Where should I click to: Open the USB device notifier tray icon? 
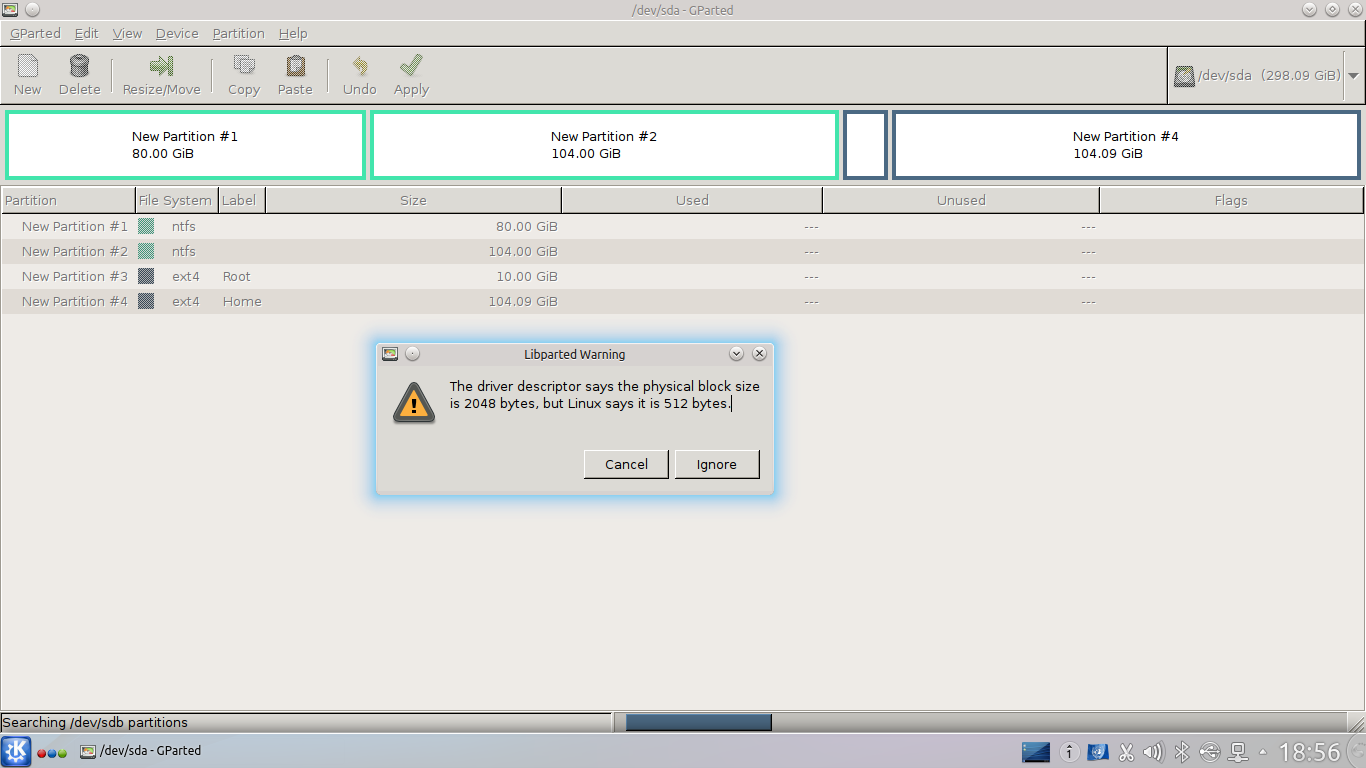pos(1209,752)
